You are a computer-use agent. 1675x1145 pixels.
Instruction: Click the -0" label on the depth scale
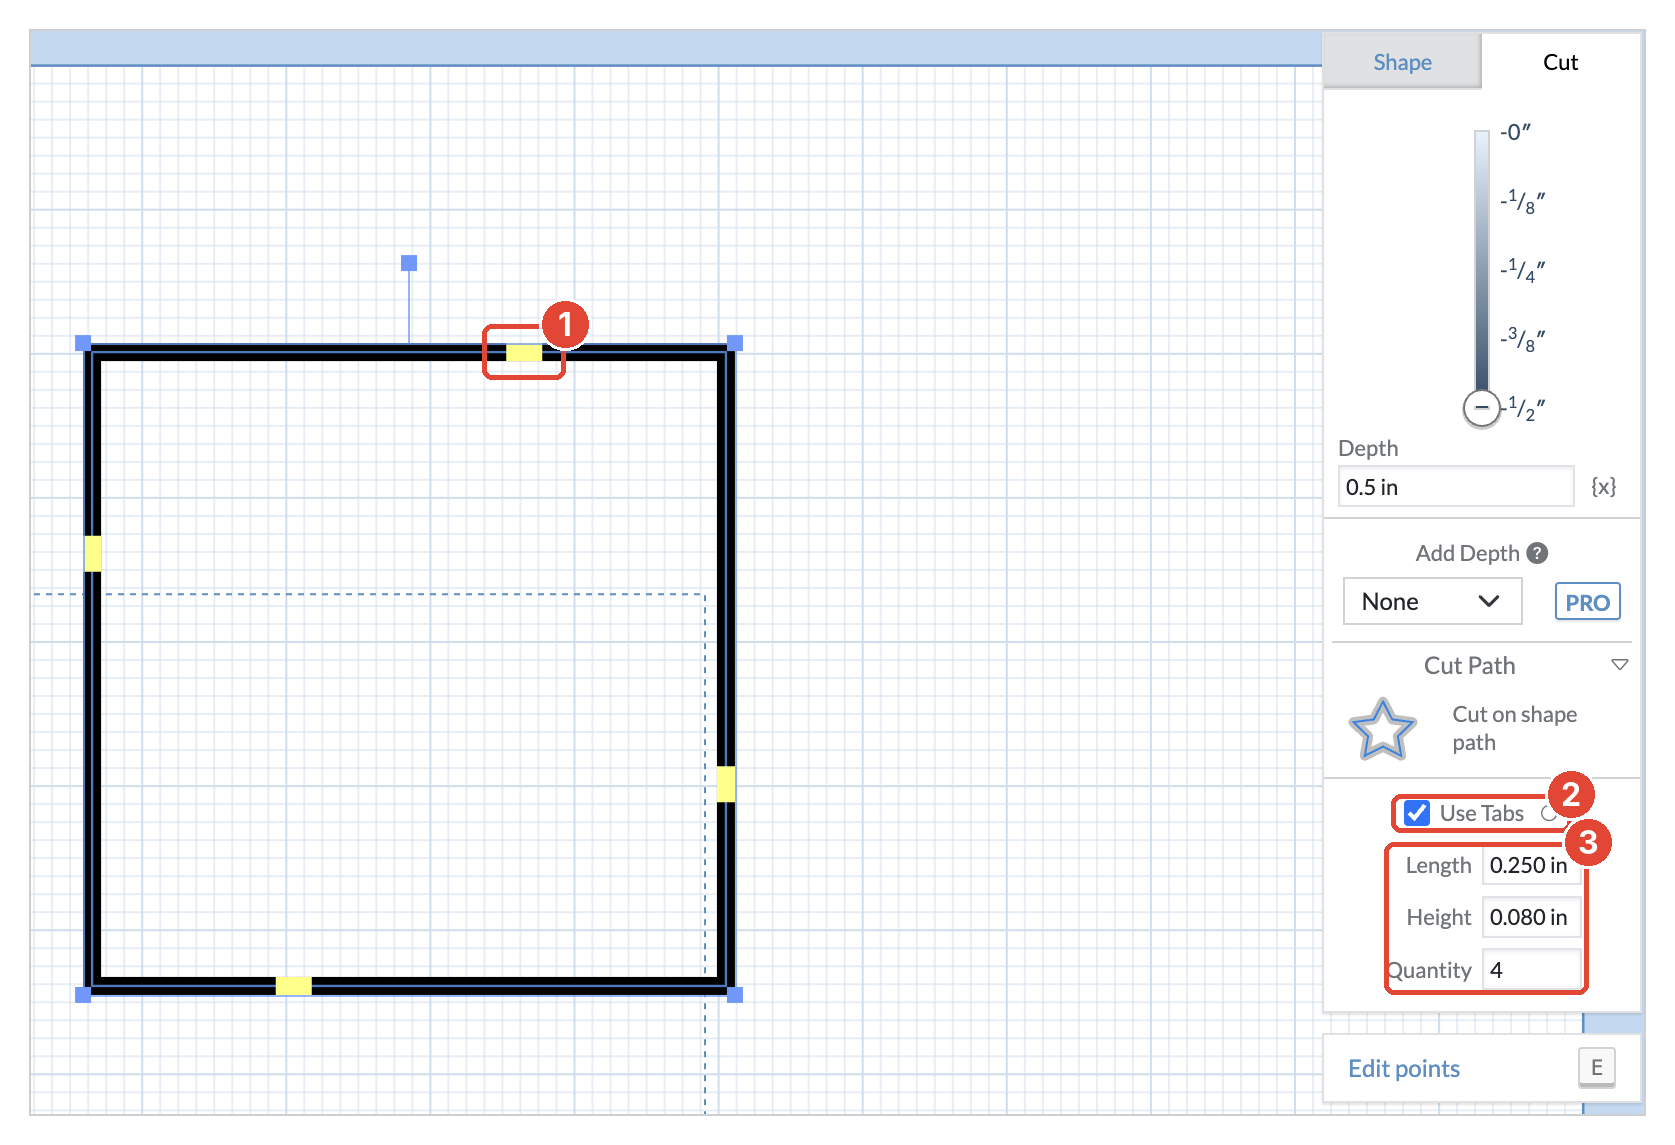coord(1515,132)
